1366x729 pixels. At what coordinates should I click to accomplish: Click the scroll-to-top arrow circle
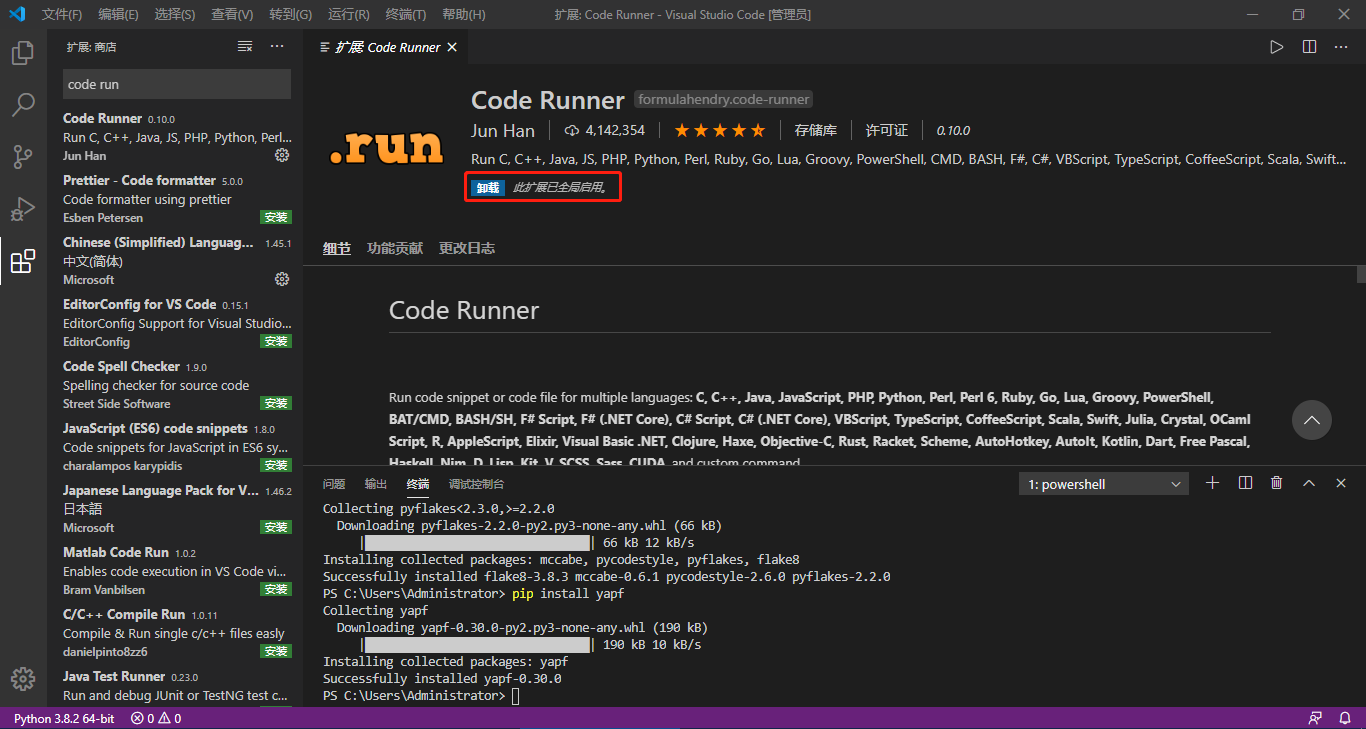coord(1312,420)
